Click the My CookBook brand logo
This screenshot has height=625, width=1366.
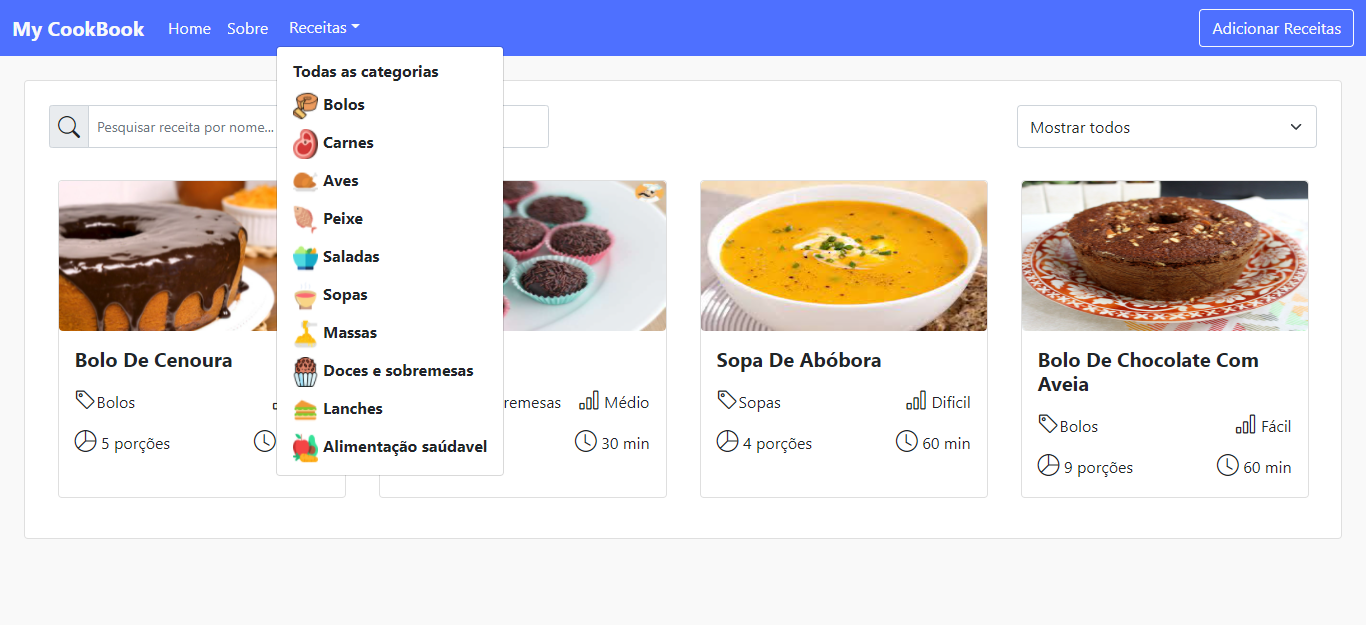[78, 29]
